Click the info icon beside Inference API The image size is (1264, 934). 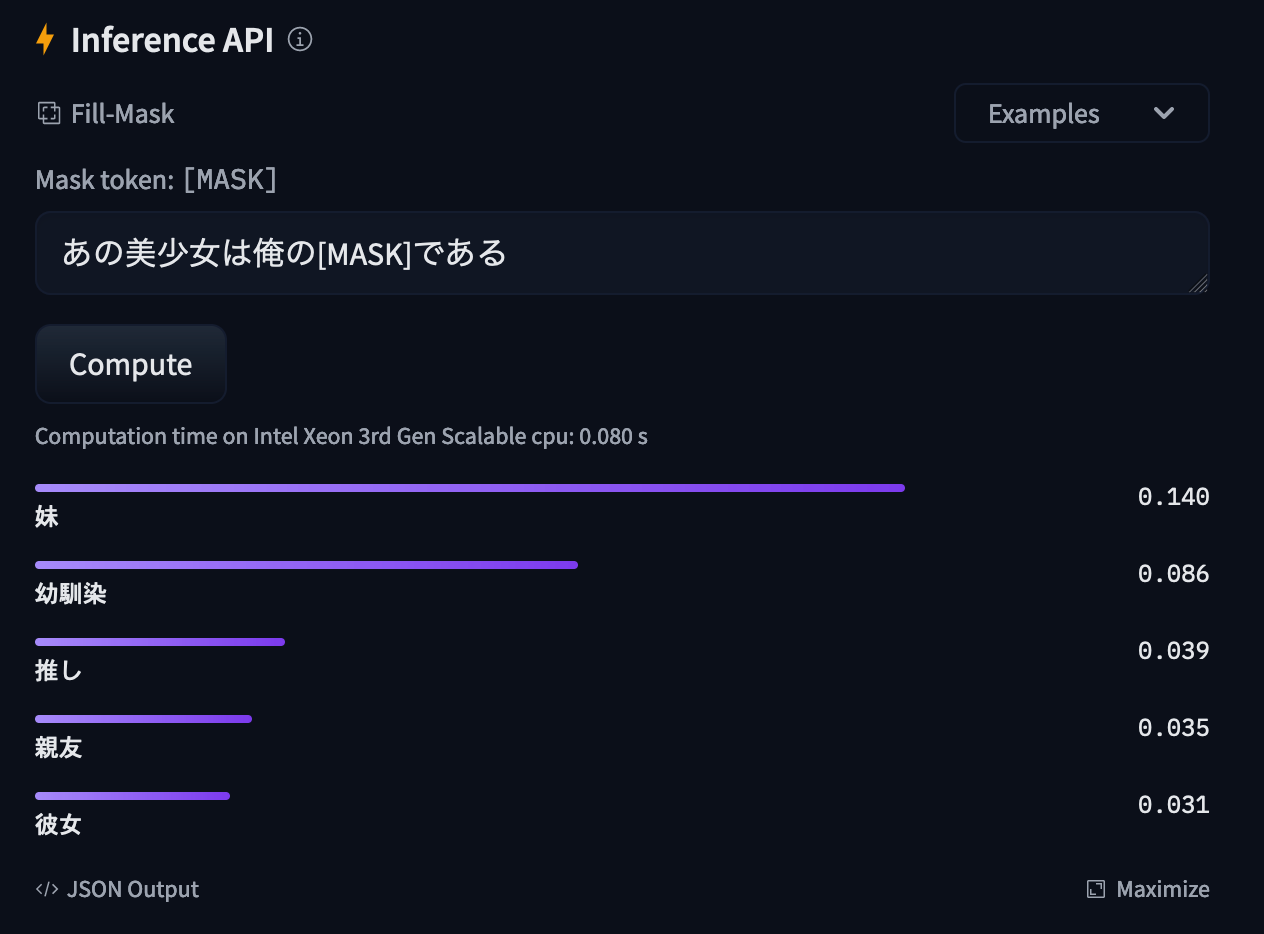[x=300, y=40]
